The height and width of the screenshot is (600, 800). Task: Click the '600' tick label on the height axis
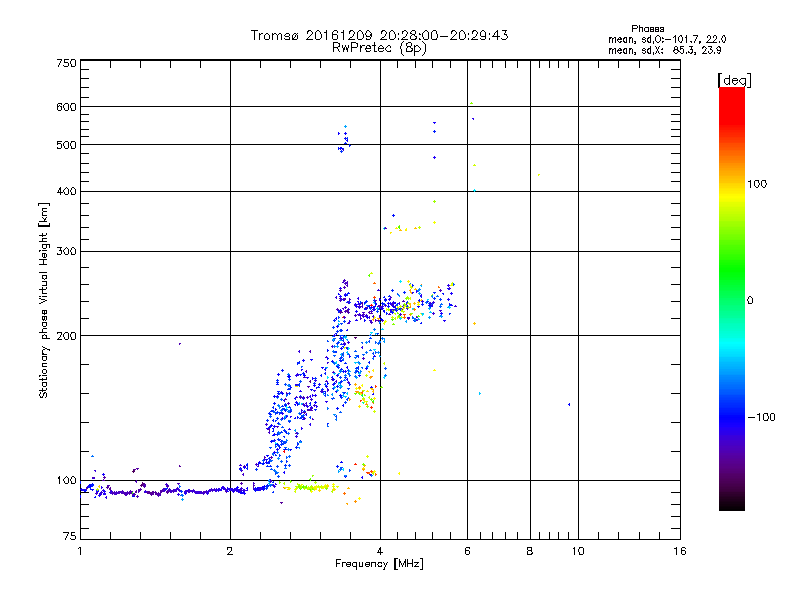tap(66, 107)
